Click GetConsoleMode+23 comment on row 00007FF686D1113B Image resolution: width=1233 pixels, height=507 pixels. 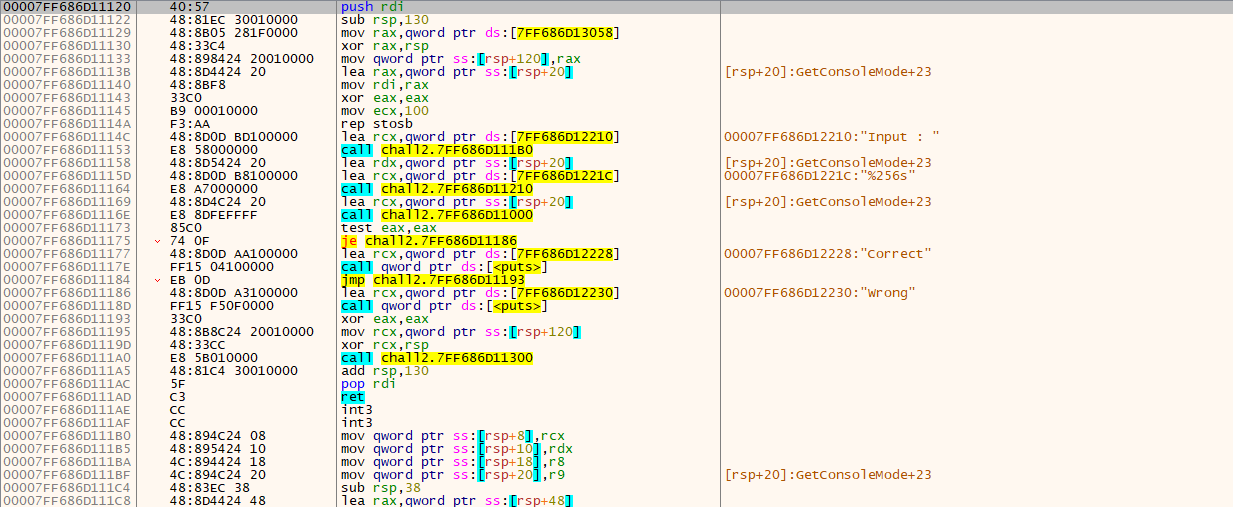pyautogui.click(x=827, y=72)
